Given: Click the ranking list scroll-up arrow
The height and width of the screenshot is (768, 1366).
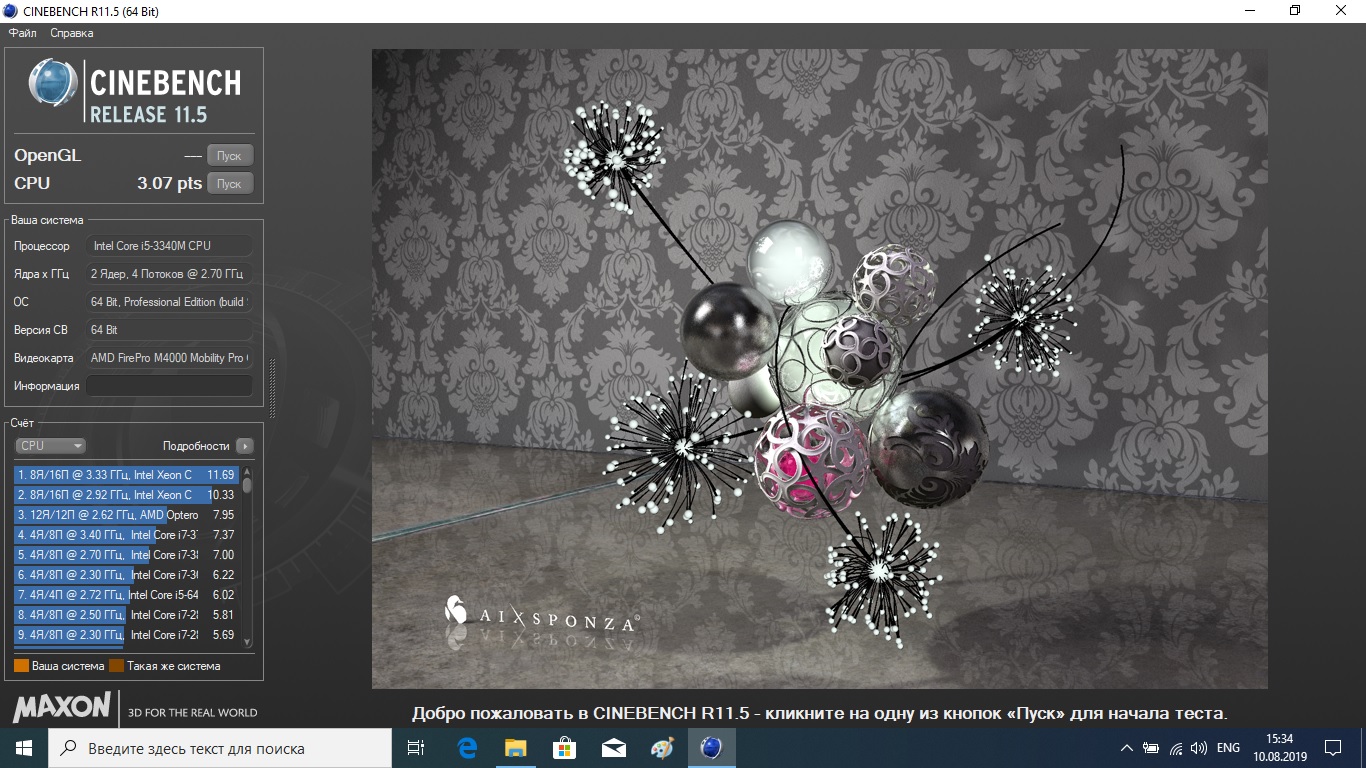Looking at the screenshot, I should [x=247, y=471].
